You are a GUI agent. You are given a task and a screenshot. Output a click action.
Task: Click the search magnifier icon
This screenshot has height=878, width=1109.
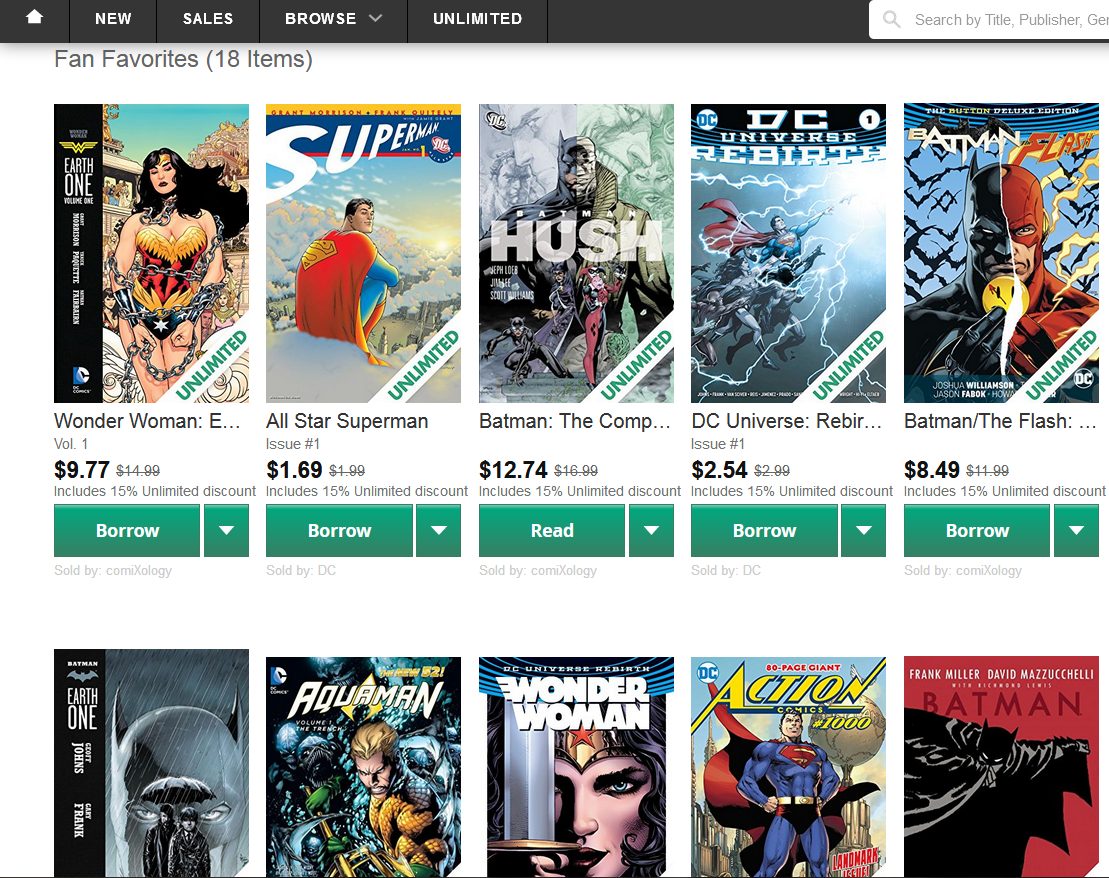pos(892,19)
